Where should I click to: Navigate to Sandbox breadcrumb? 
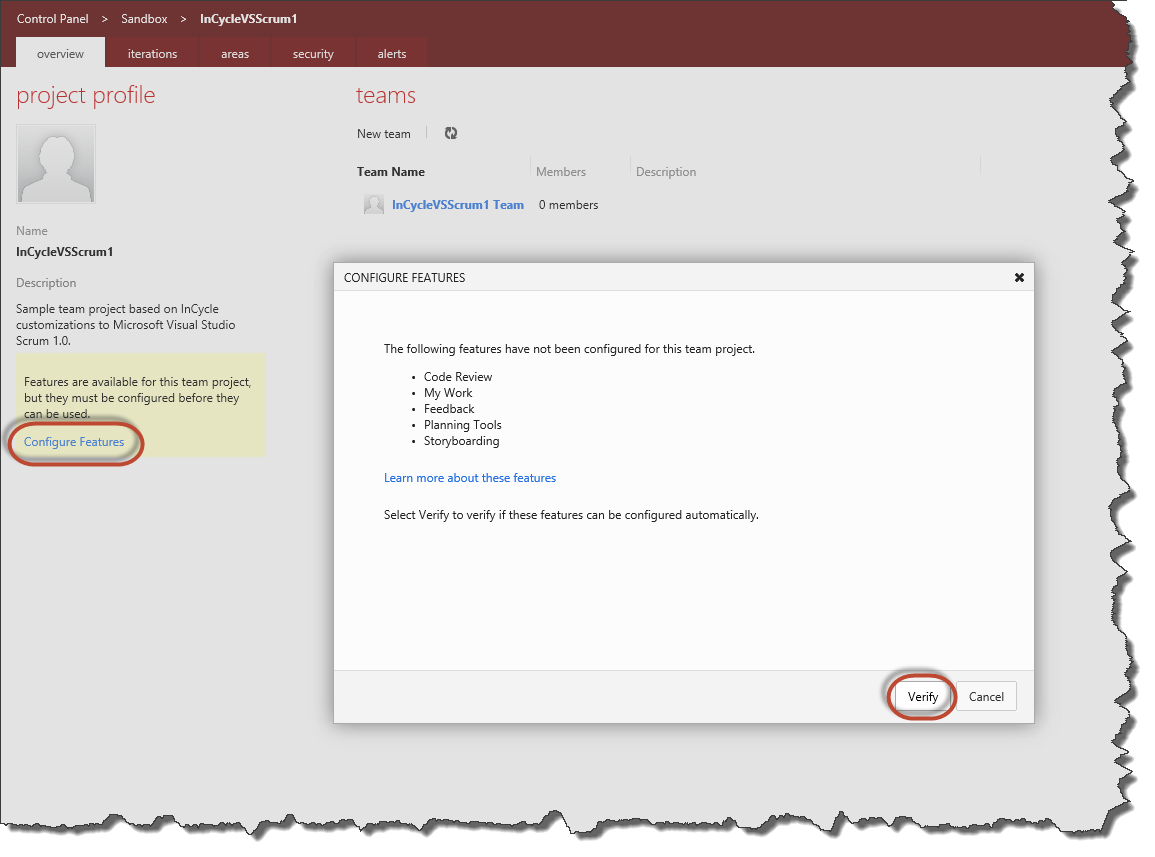144,18
